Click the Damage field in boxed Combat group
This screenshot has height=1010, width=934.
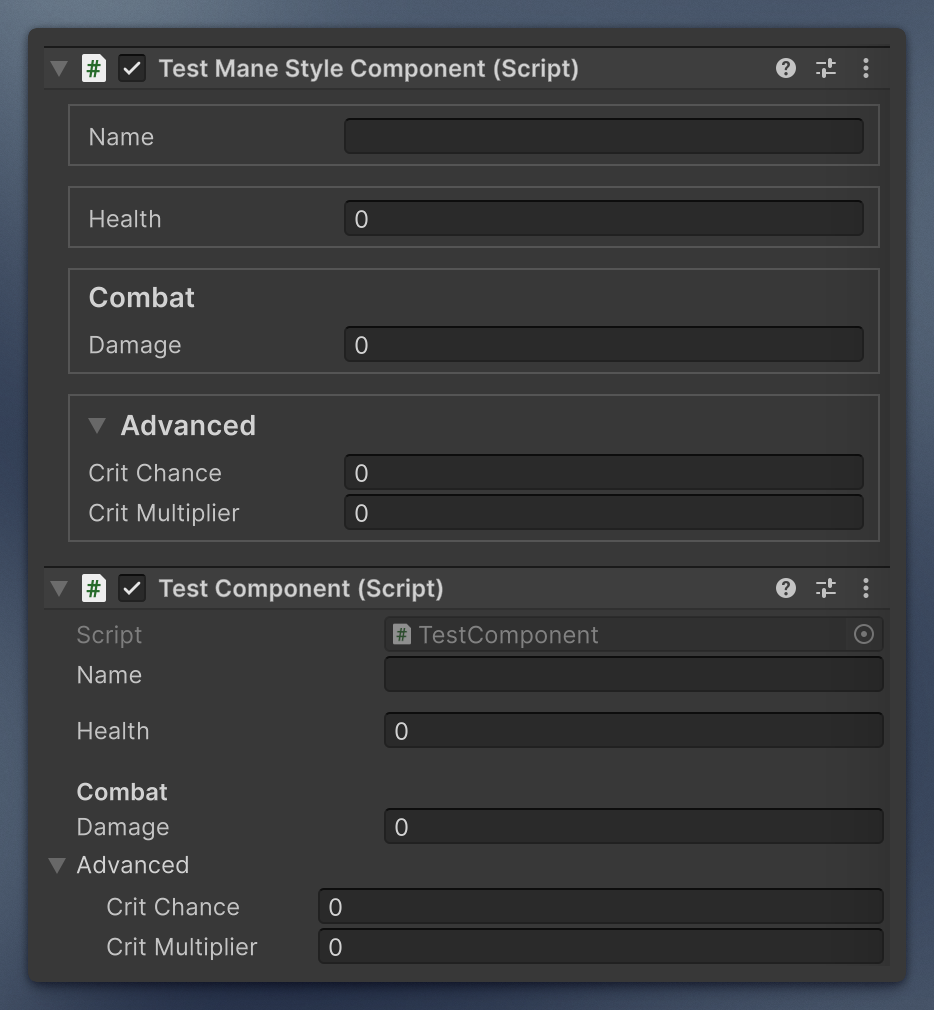point(604,344)
